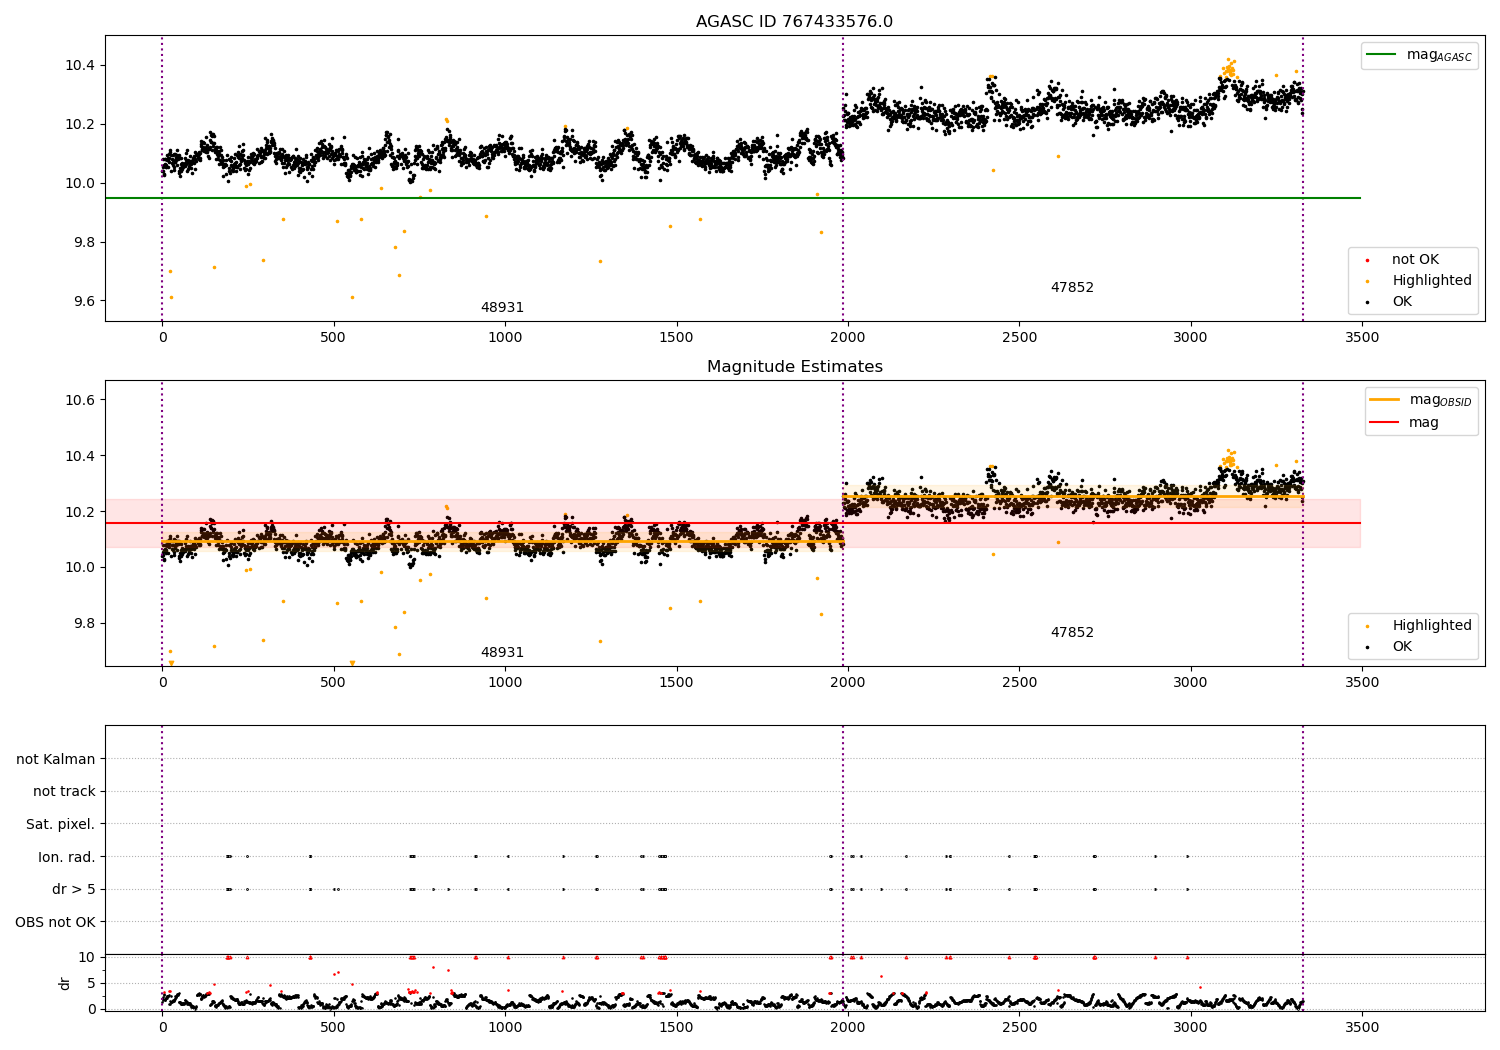Click the orange mag OBSID legend line sample
Viewport: 1500px width, 1050px height.
[x=1385, y=400]
